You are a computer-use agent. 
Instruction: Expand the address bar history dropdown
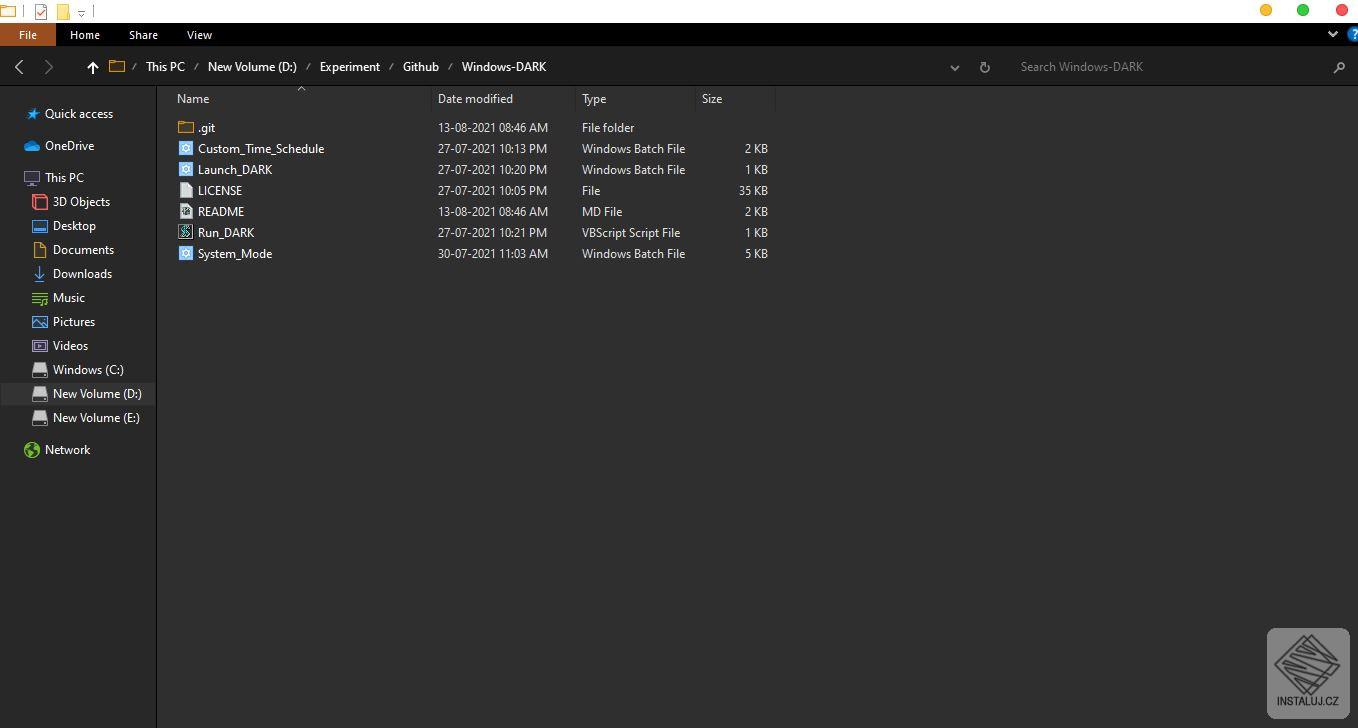tap(955, 67)
